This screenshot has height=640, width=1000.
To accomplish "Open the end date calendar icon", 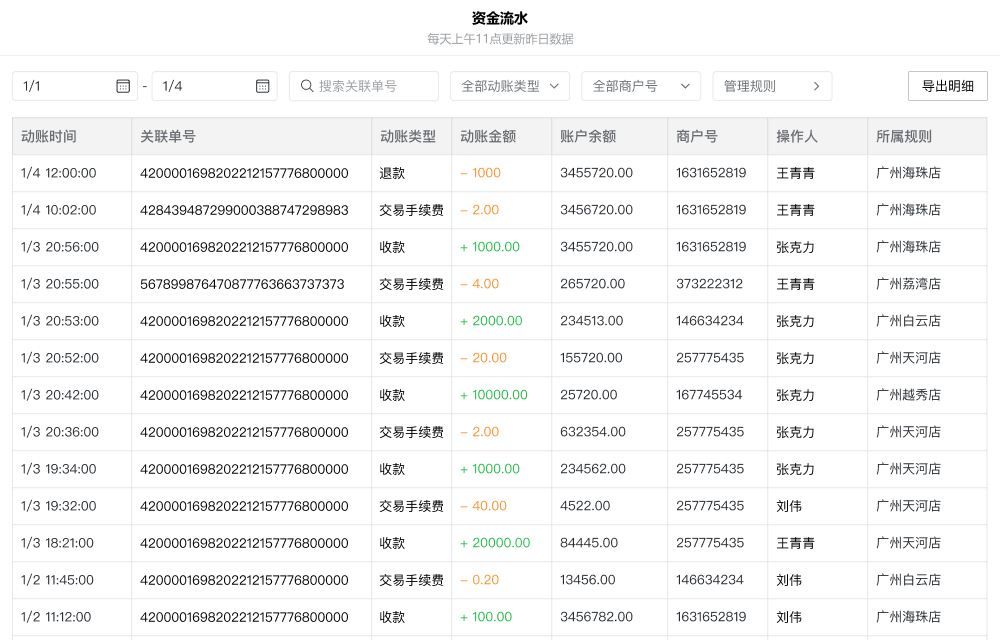I will (262, 86).
